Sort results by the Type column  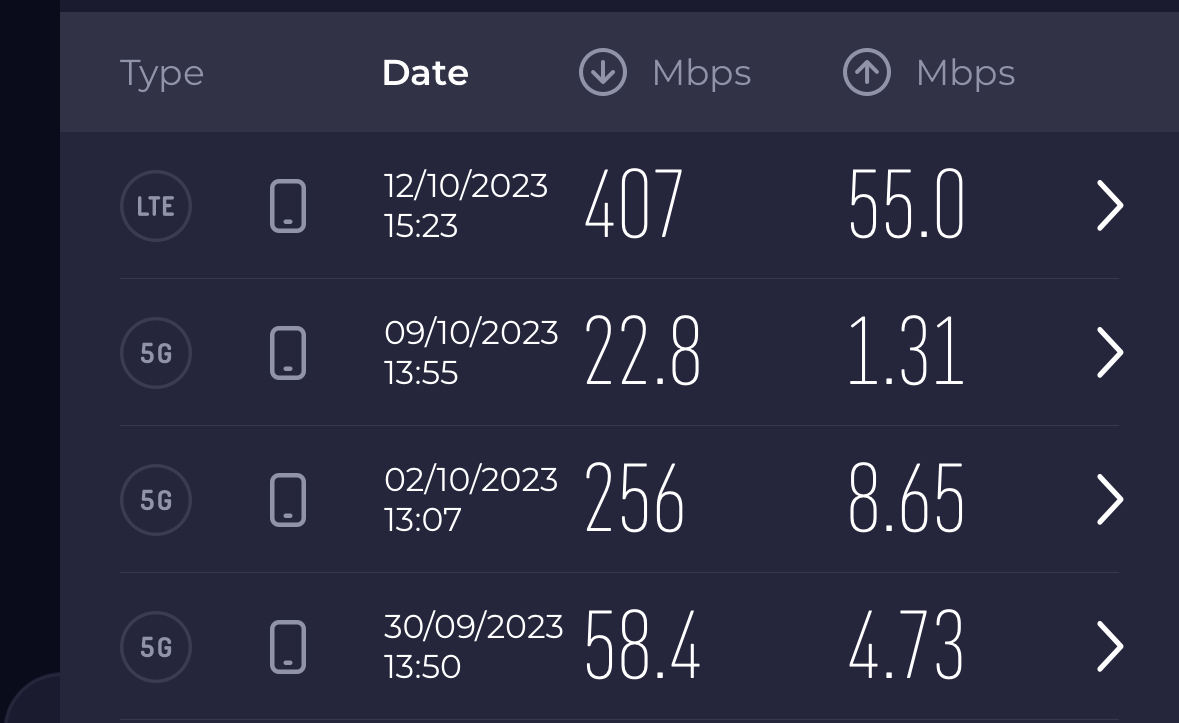(x=162, y=74)
